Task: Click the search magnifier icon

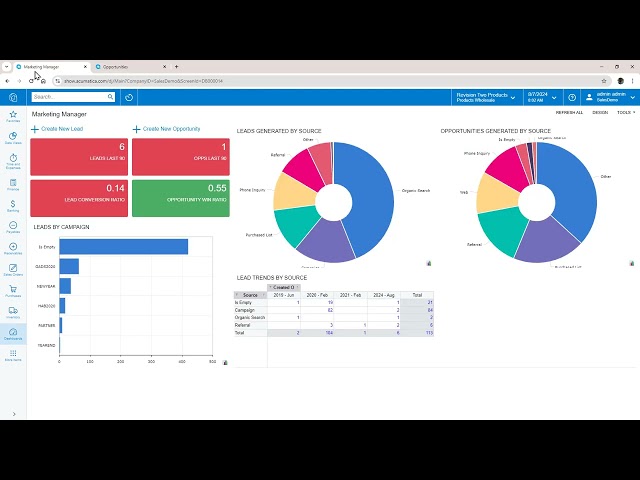Action: (x=110, y=97)
